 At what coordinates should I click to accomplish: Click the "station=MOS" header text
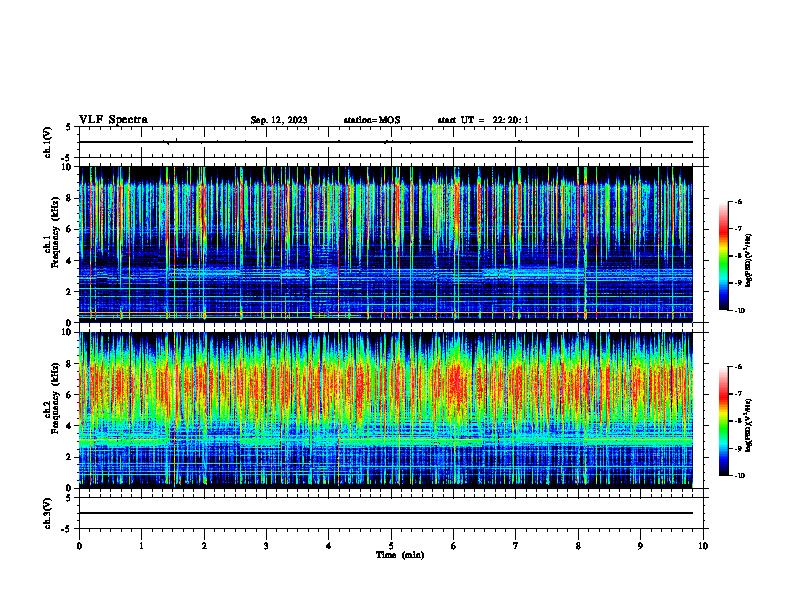372,120
